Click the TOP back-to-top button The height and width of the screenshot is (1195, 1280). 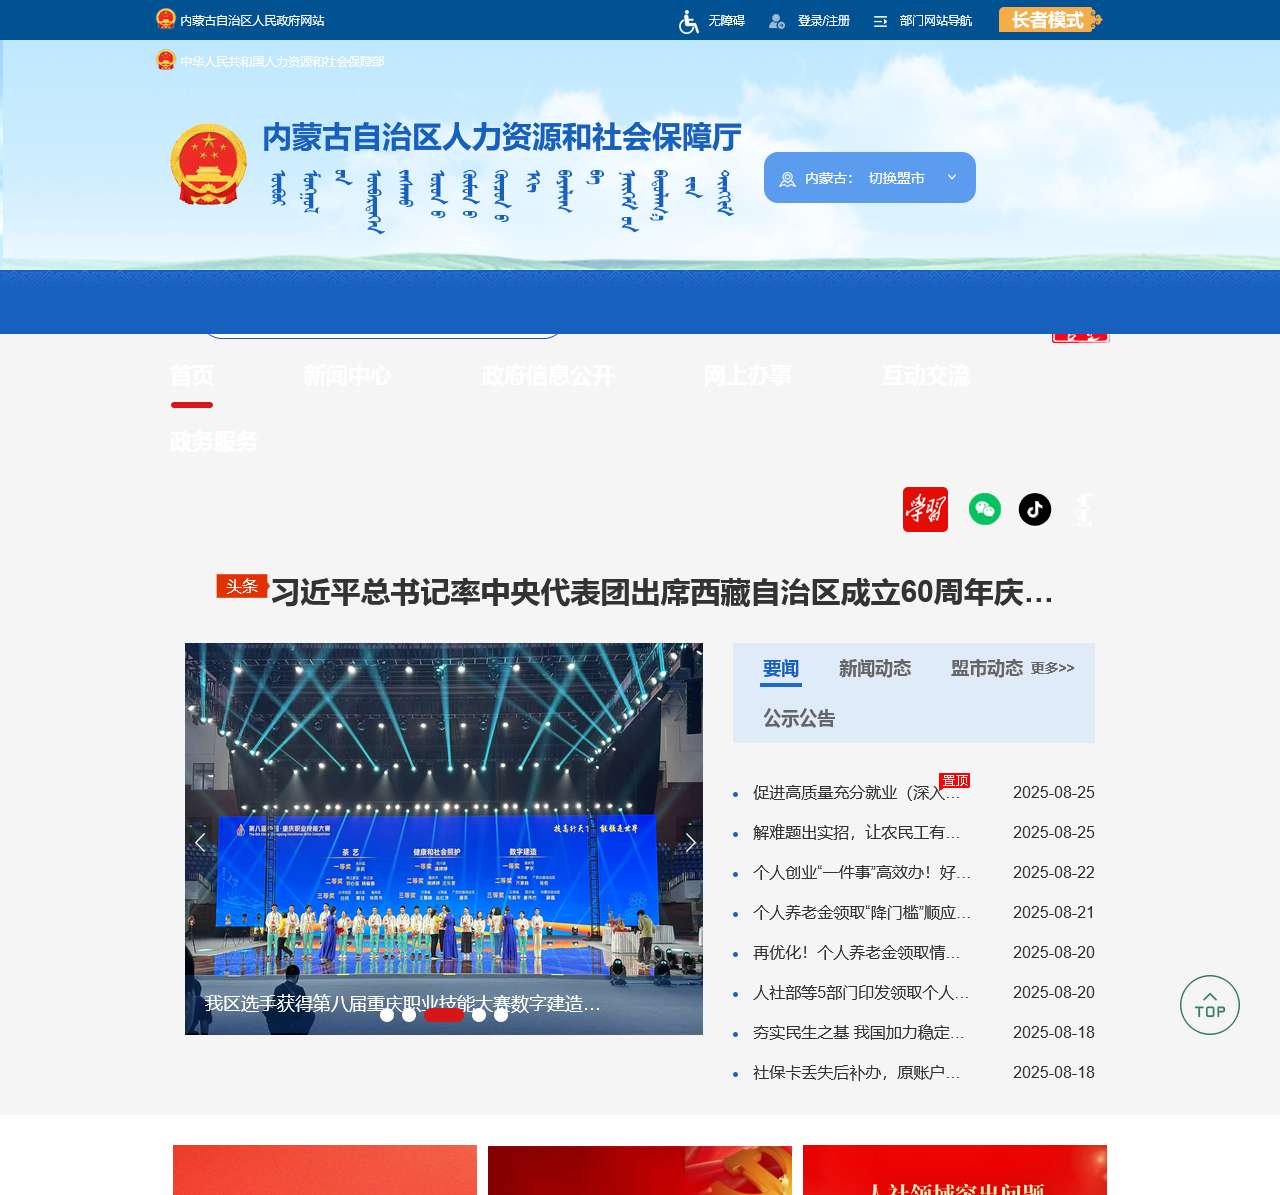point(1209,1005)
